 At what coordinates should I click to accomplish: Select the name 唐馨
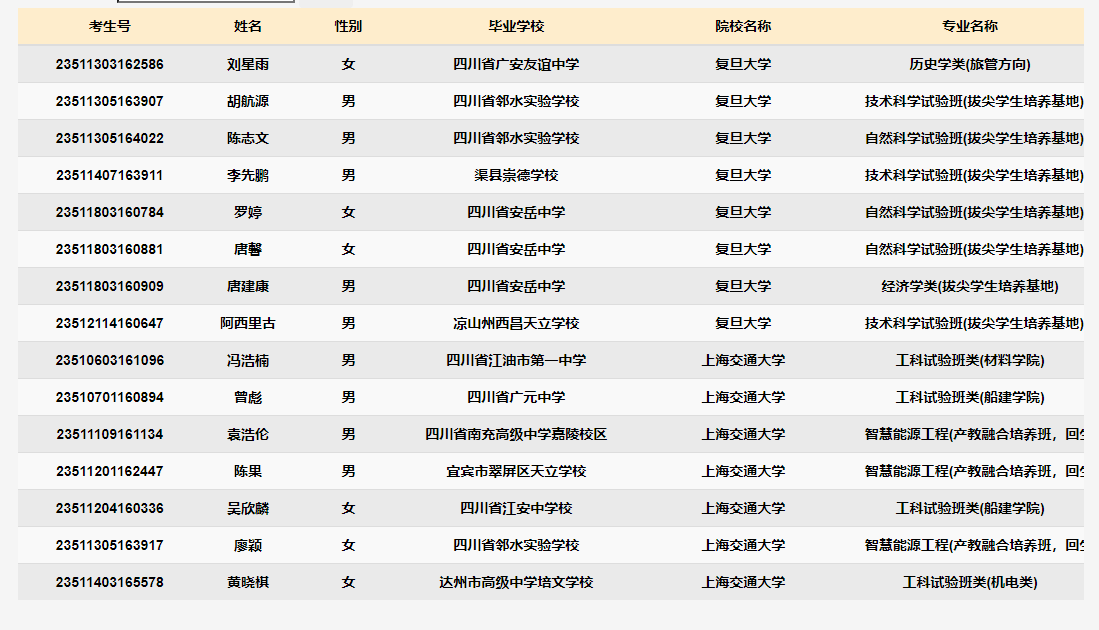coord(247,249)
